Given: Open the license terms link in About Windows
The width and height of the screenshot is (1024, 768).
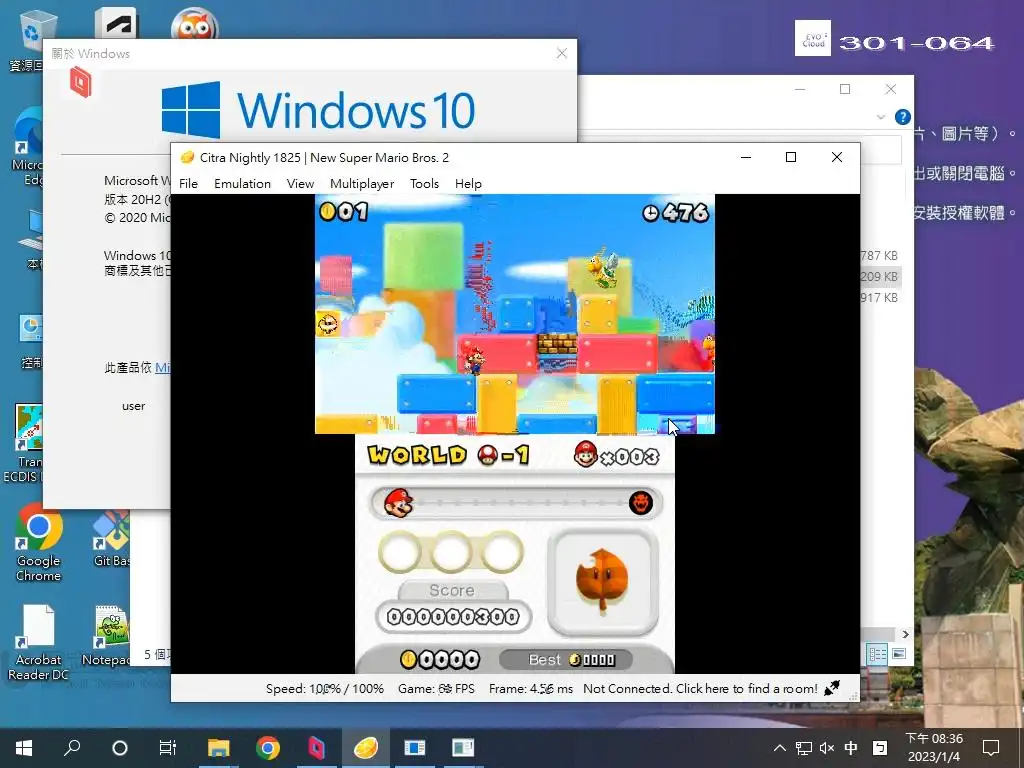Looking at the screenshot, I should coord(163,368).
